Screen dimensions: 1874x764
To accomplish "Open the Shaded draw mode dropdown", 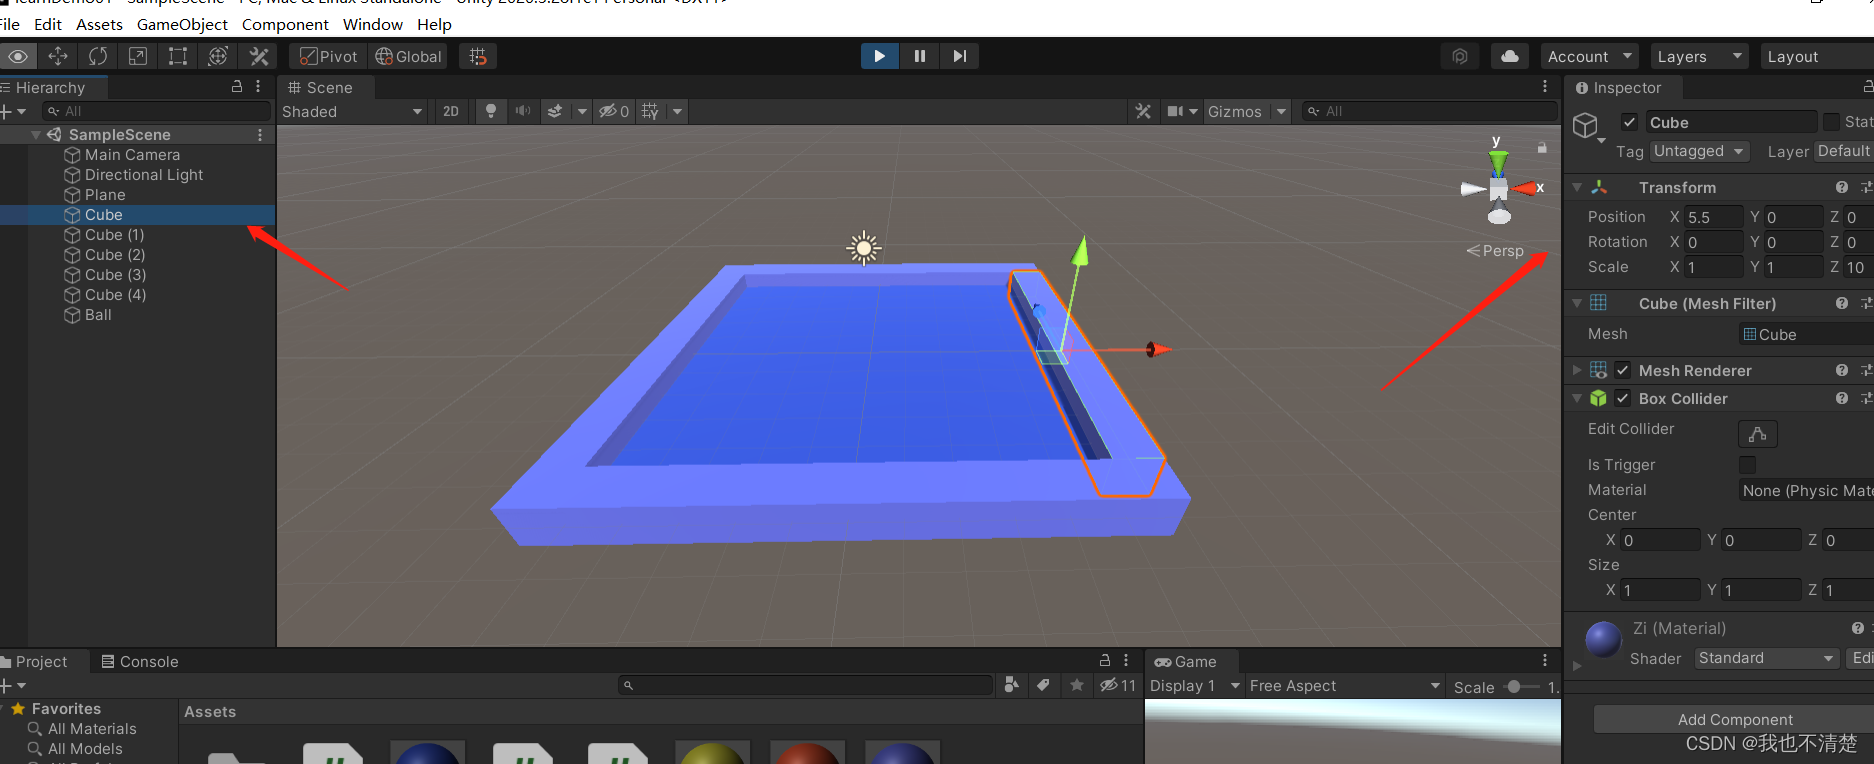I will (352, 111).
